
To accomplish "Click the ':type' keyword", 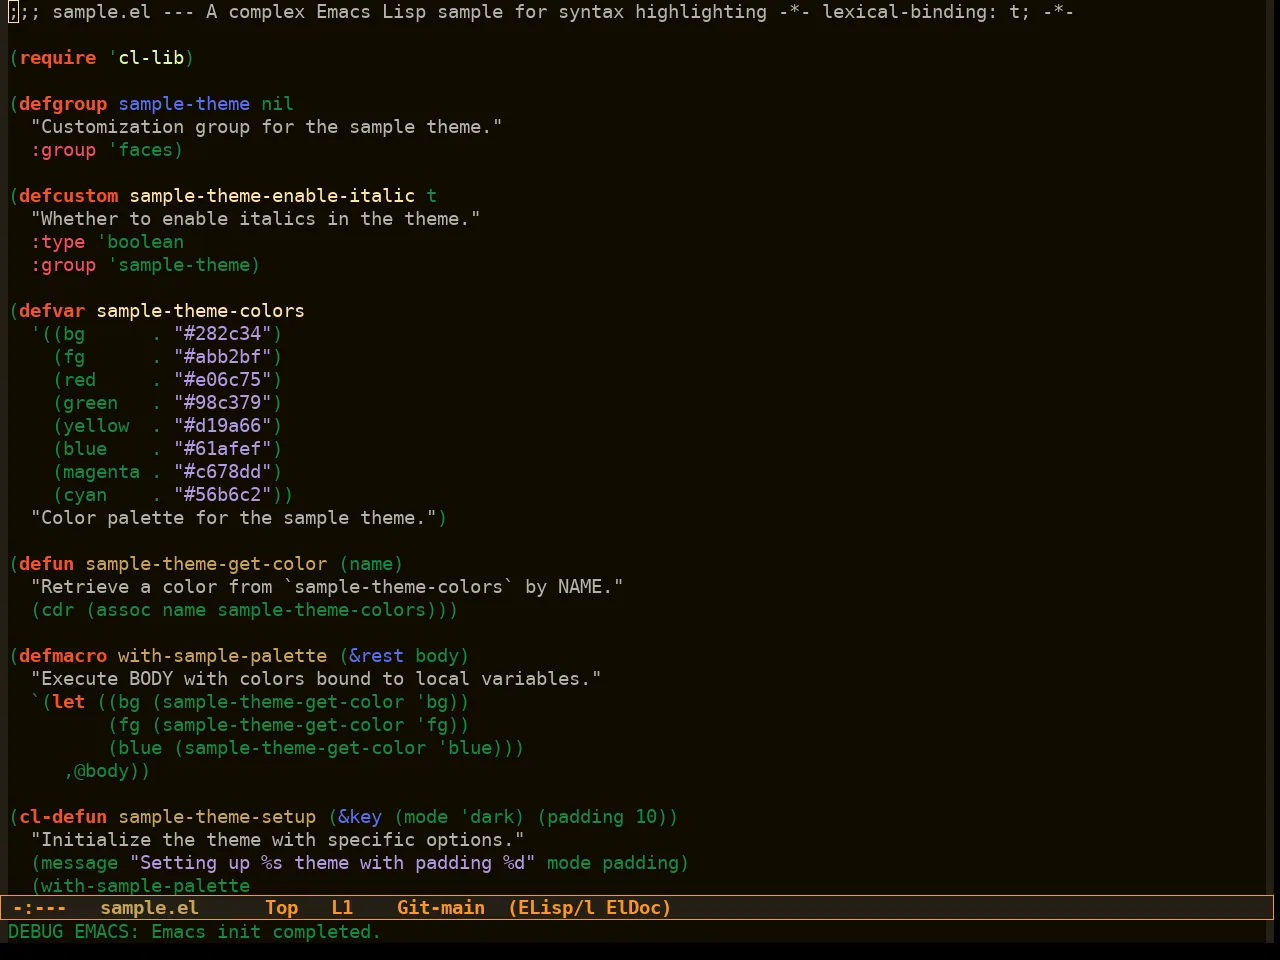I will point(58,242).
